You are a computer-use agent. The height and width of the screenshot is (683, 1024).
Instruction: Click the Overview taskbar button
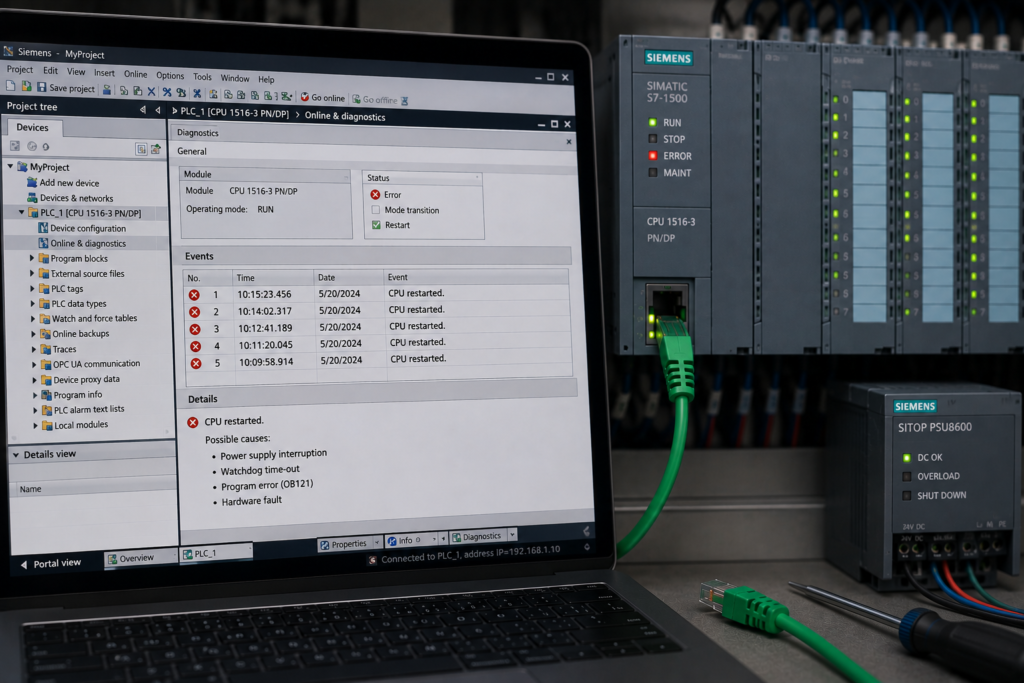coord(139,558)
